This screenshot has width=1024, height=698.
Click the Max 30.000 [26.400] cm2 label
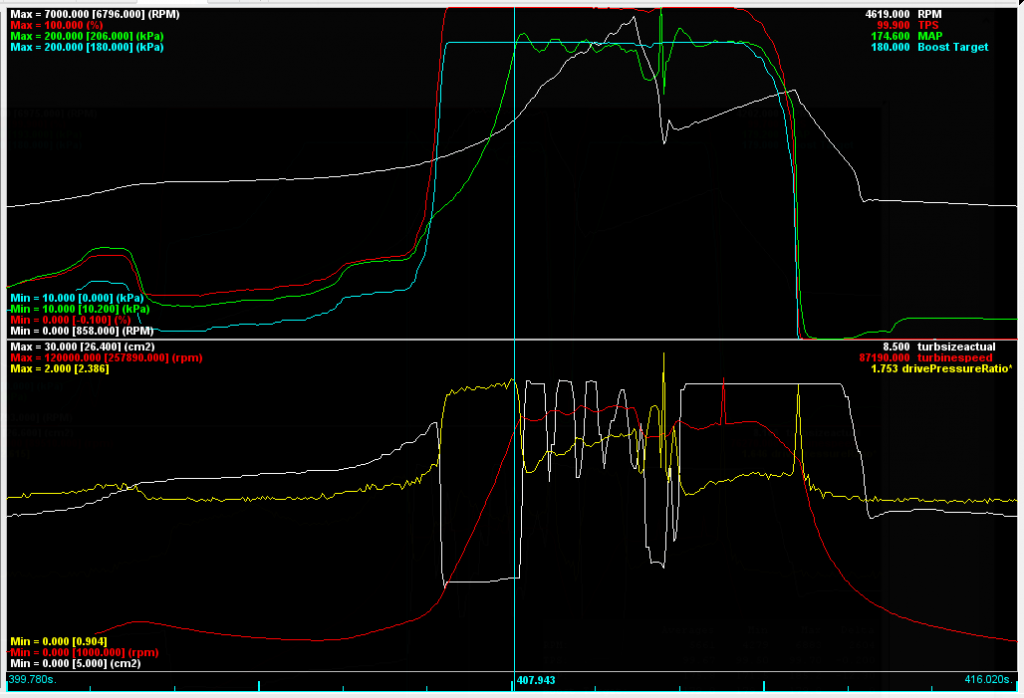tap(82, 347)
